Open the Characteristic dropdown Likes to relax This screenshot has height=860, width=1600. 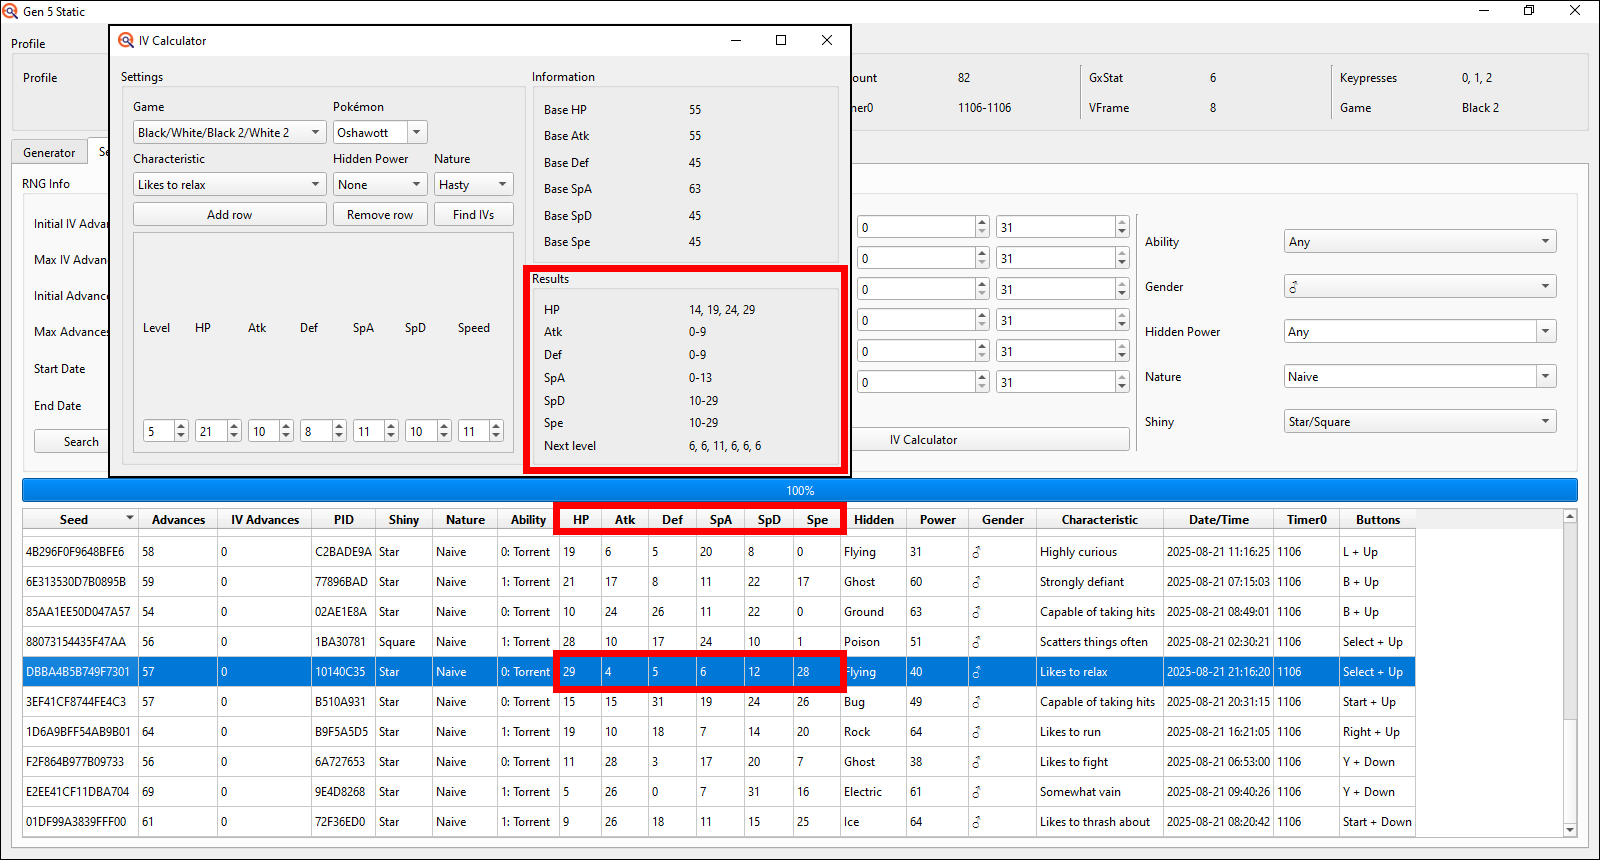coord(229,185)
